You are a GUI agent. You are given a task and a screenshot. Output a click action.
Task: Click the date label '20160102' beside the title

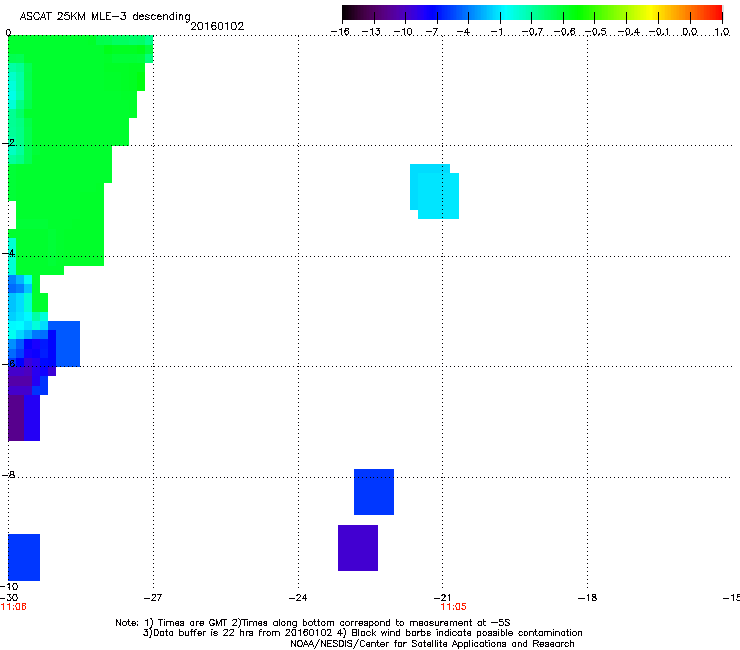217,26
